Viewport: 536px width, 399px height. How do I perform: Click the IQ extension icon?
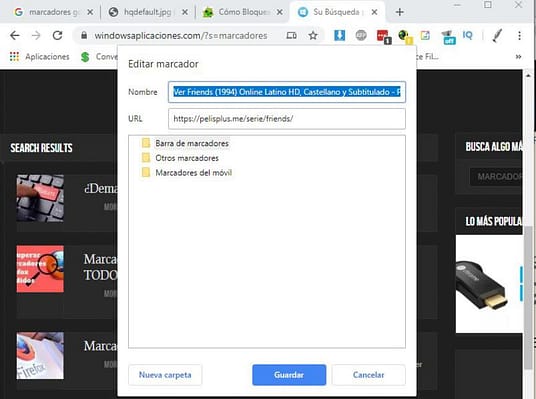tap(467, 35)
